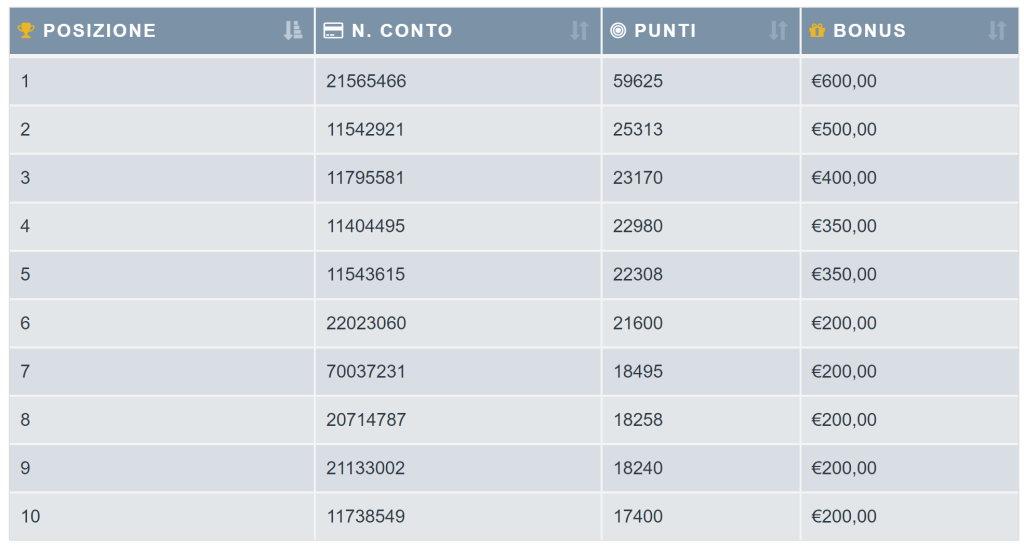Image resolution: width=1024 pixels, height=548 pixels.
Task: Select the N. CONTO column header text
Action: coord(402,31)
